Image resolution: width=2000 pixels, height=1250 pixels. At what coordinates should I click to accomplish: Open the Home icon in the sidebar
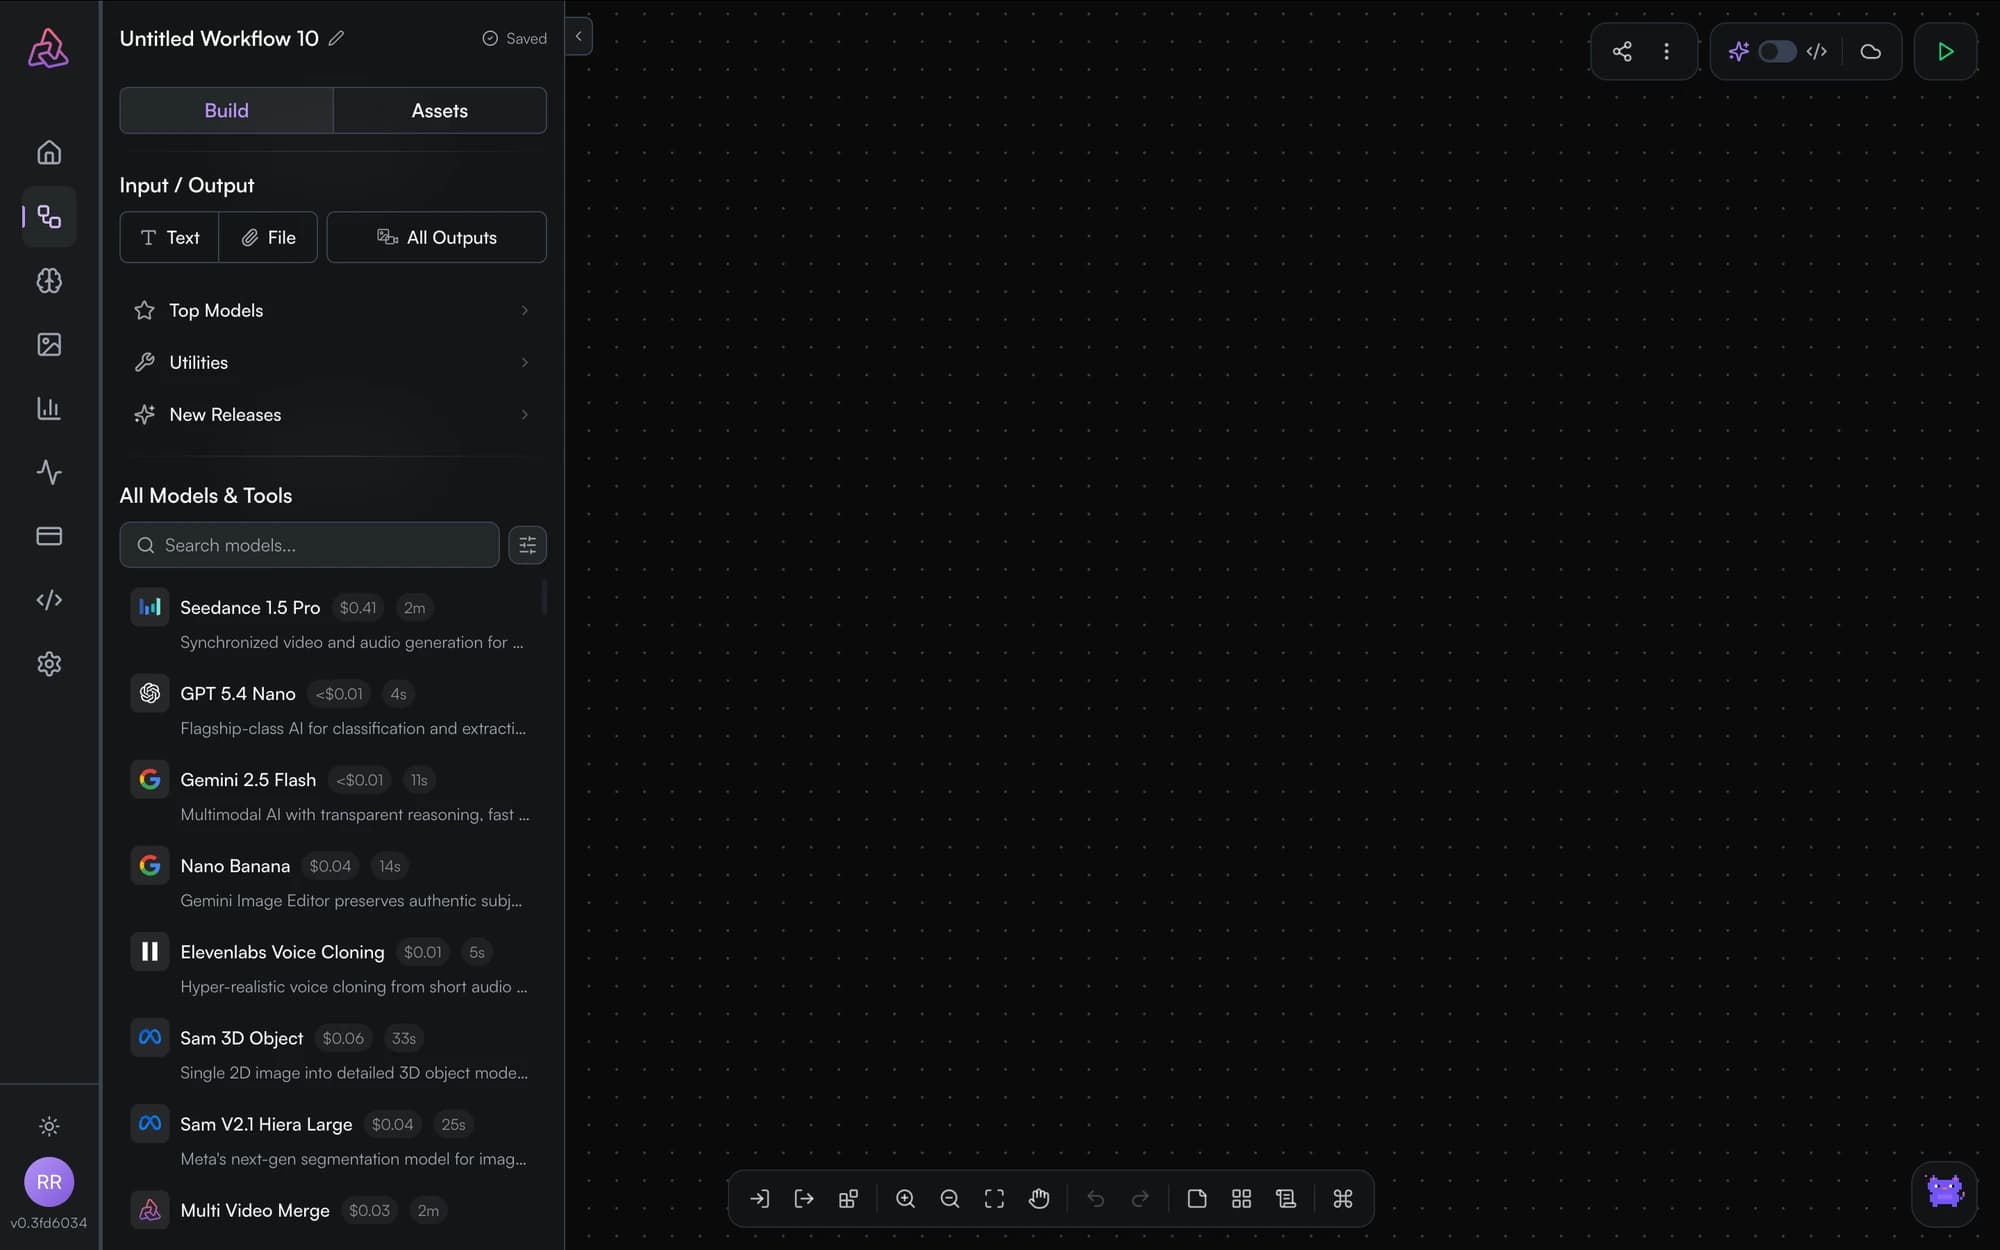coord(49,153)
